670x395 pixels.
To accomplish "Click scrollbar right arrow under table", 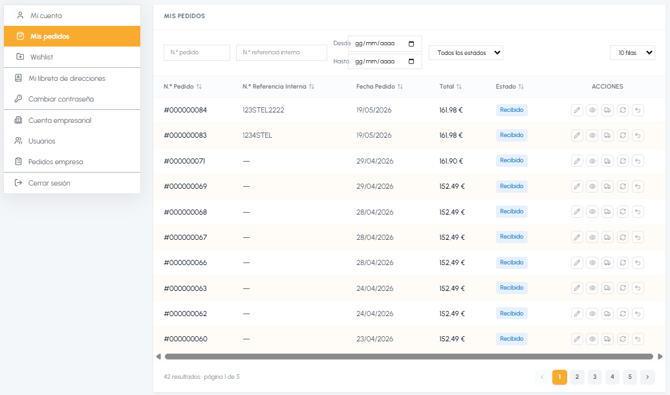I will [x=660, y=357].
